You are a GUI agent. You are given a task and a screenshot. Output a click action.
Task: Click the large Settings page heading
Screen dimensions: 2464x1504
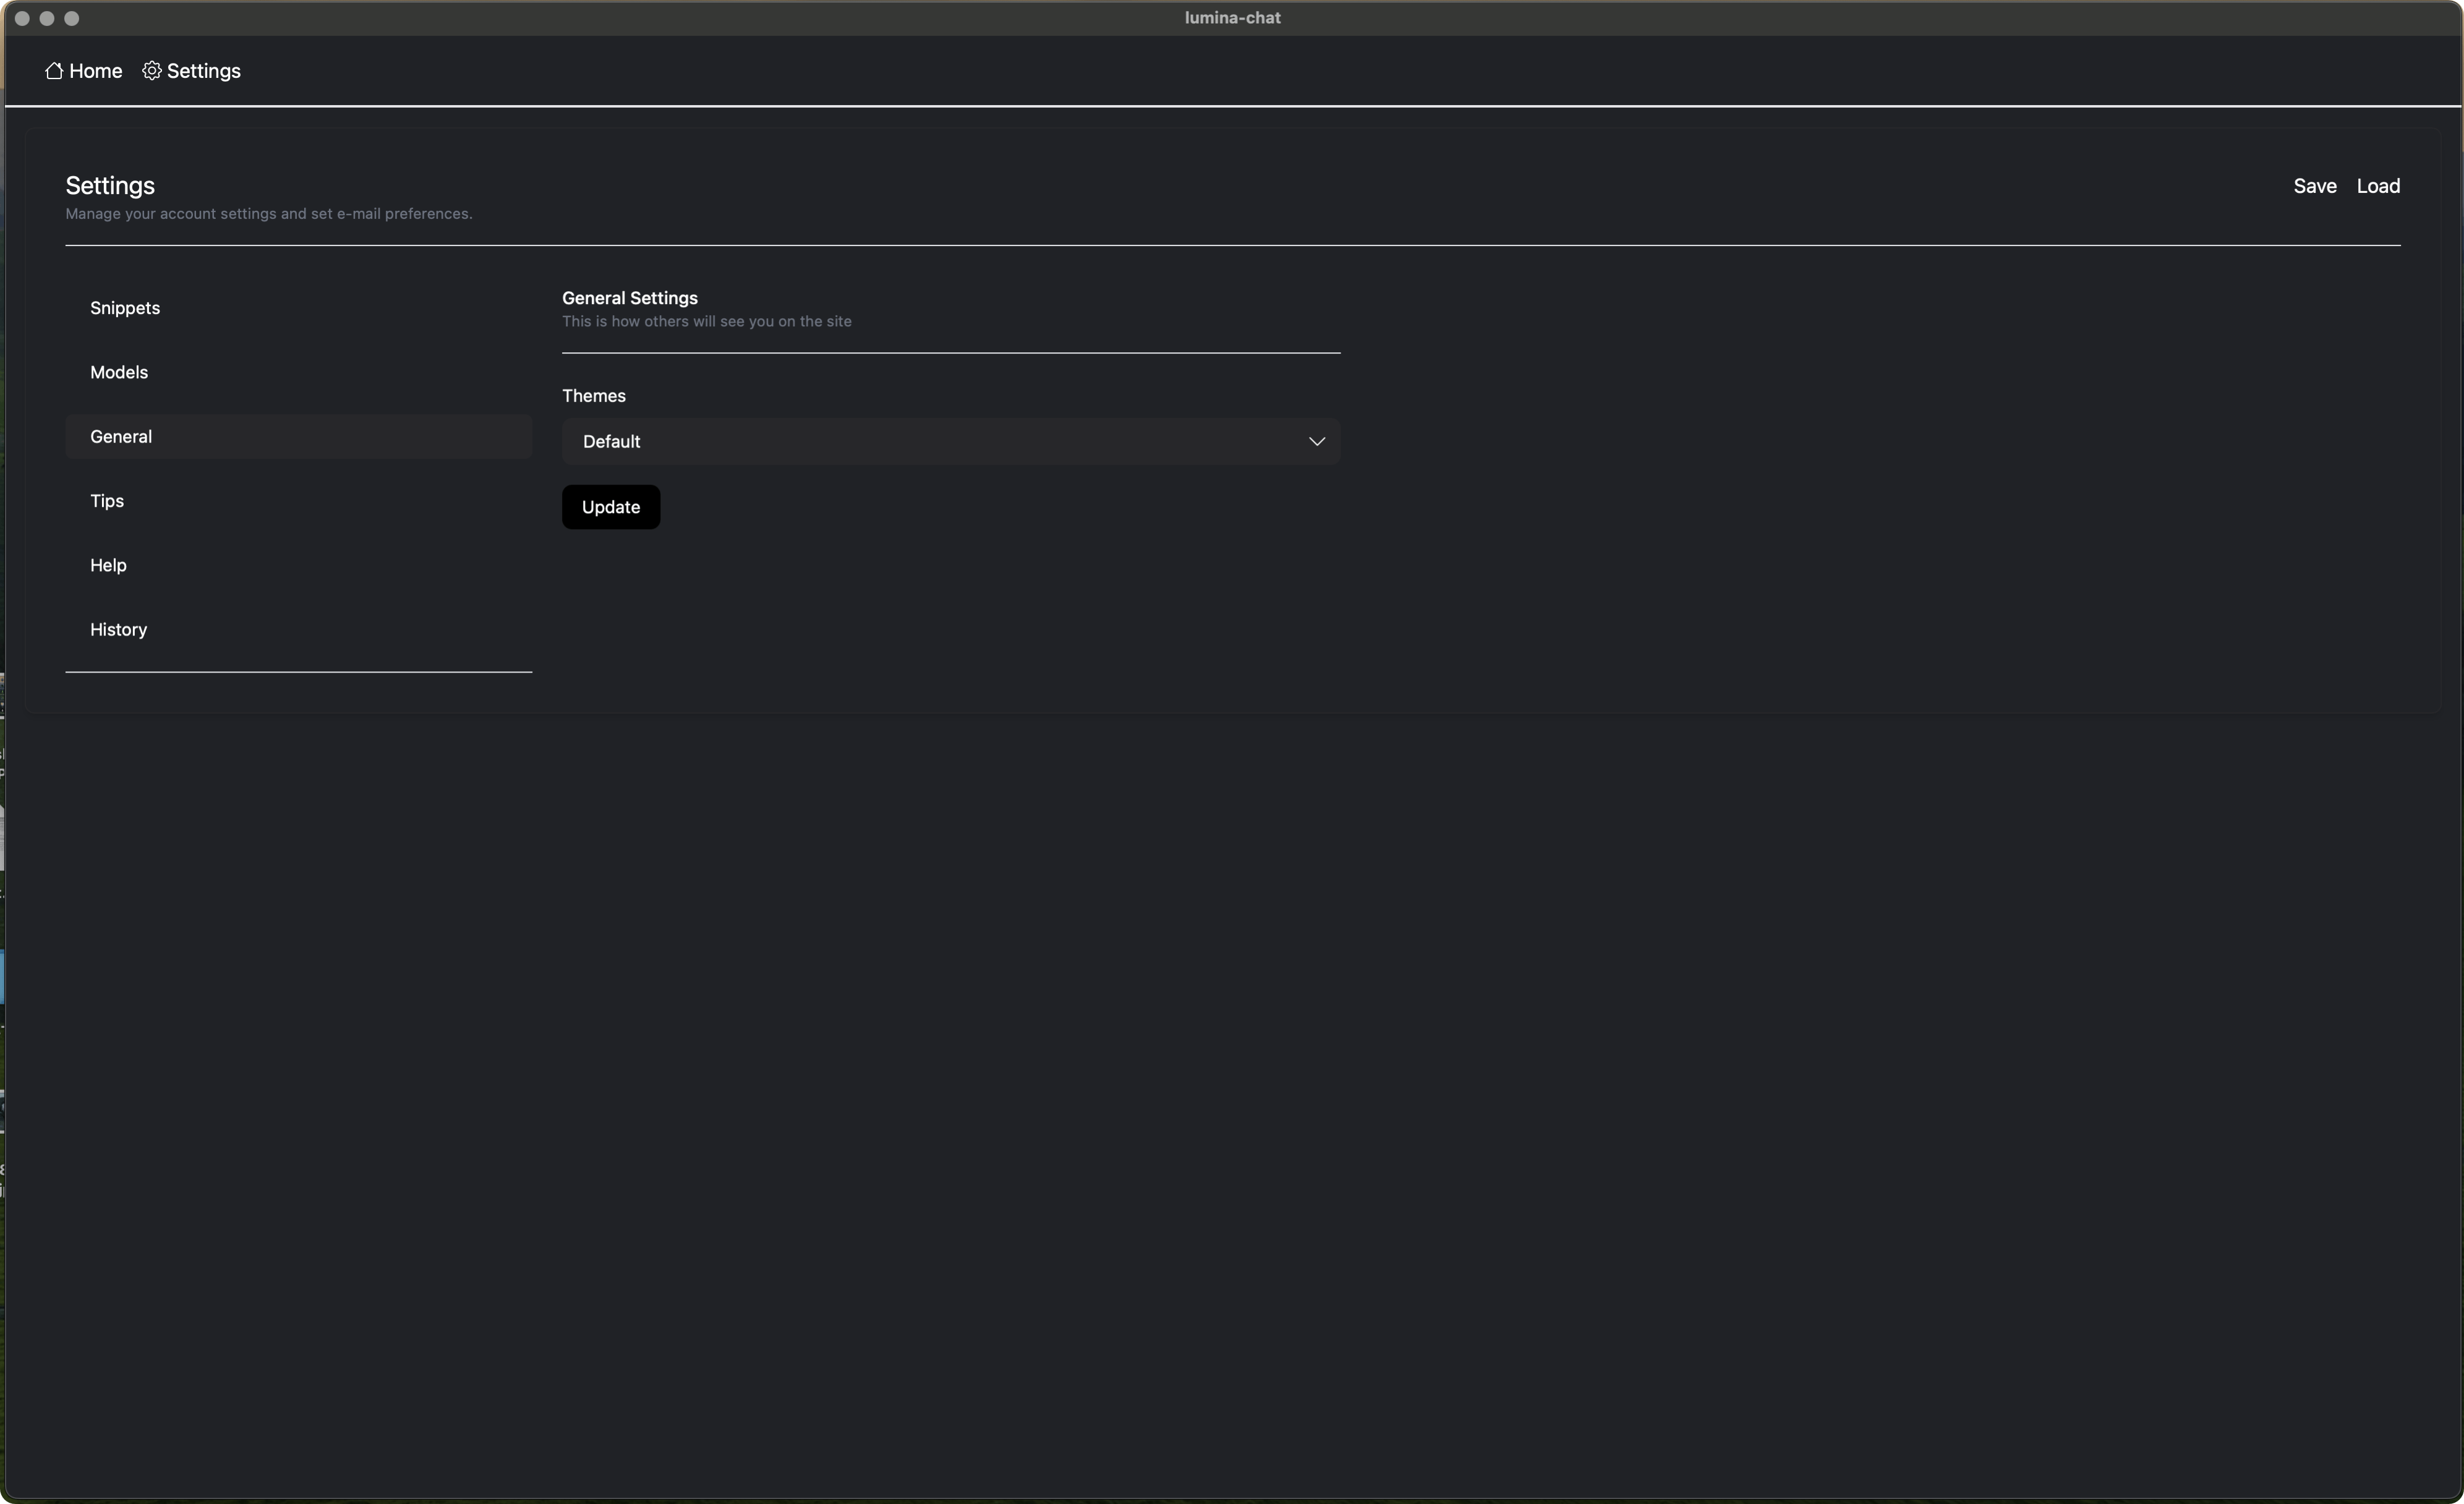click(x=110, y=186)
